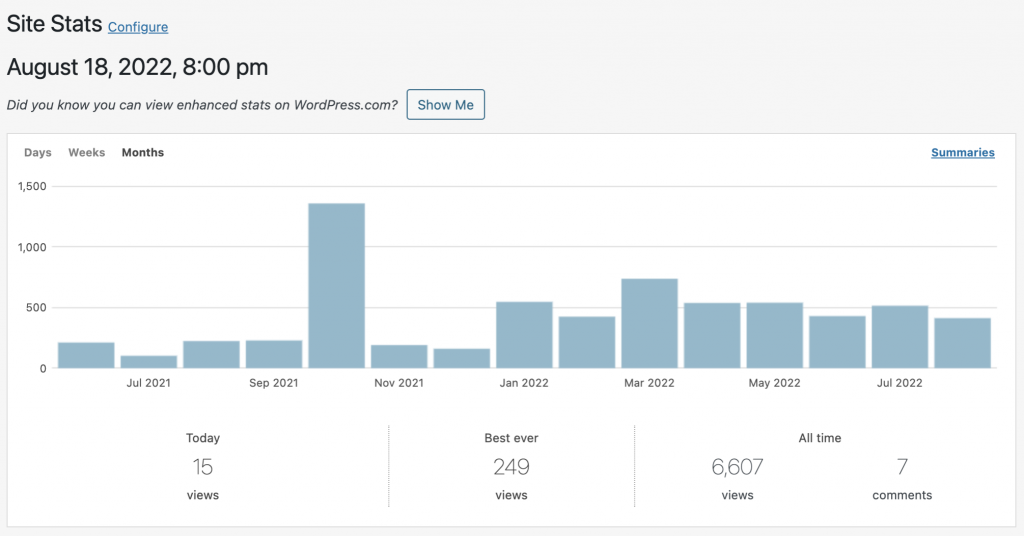Select the Sep 2021 bar

274,355
